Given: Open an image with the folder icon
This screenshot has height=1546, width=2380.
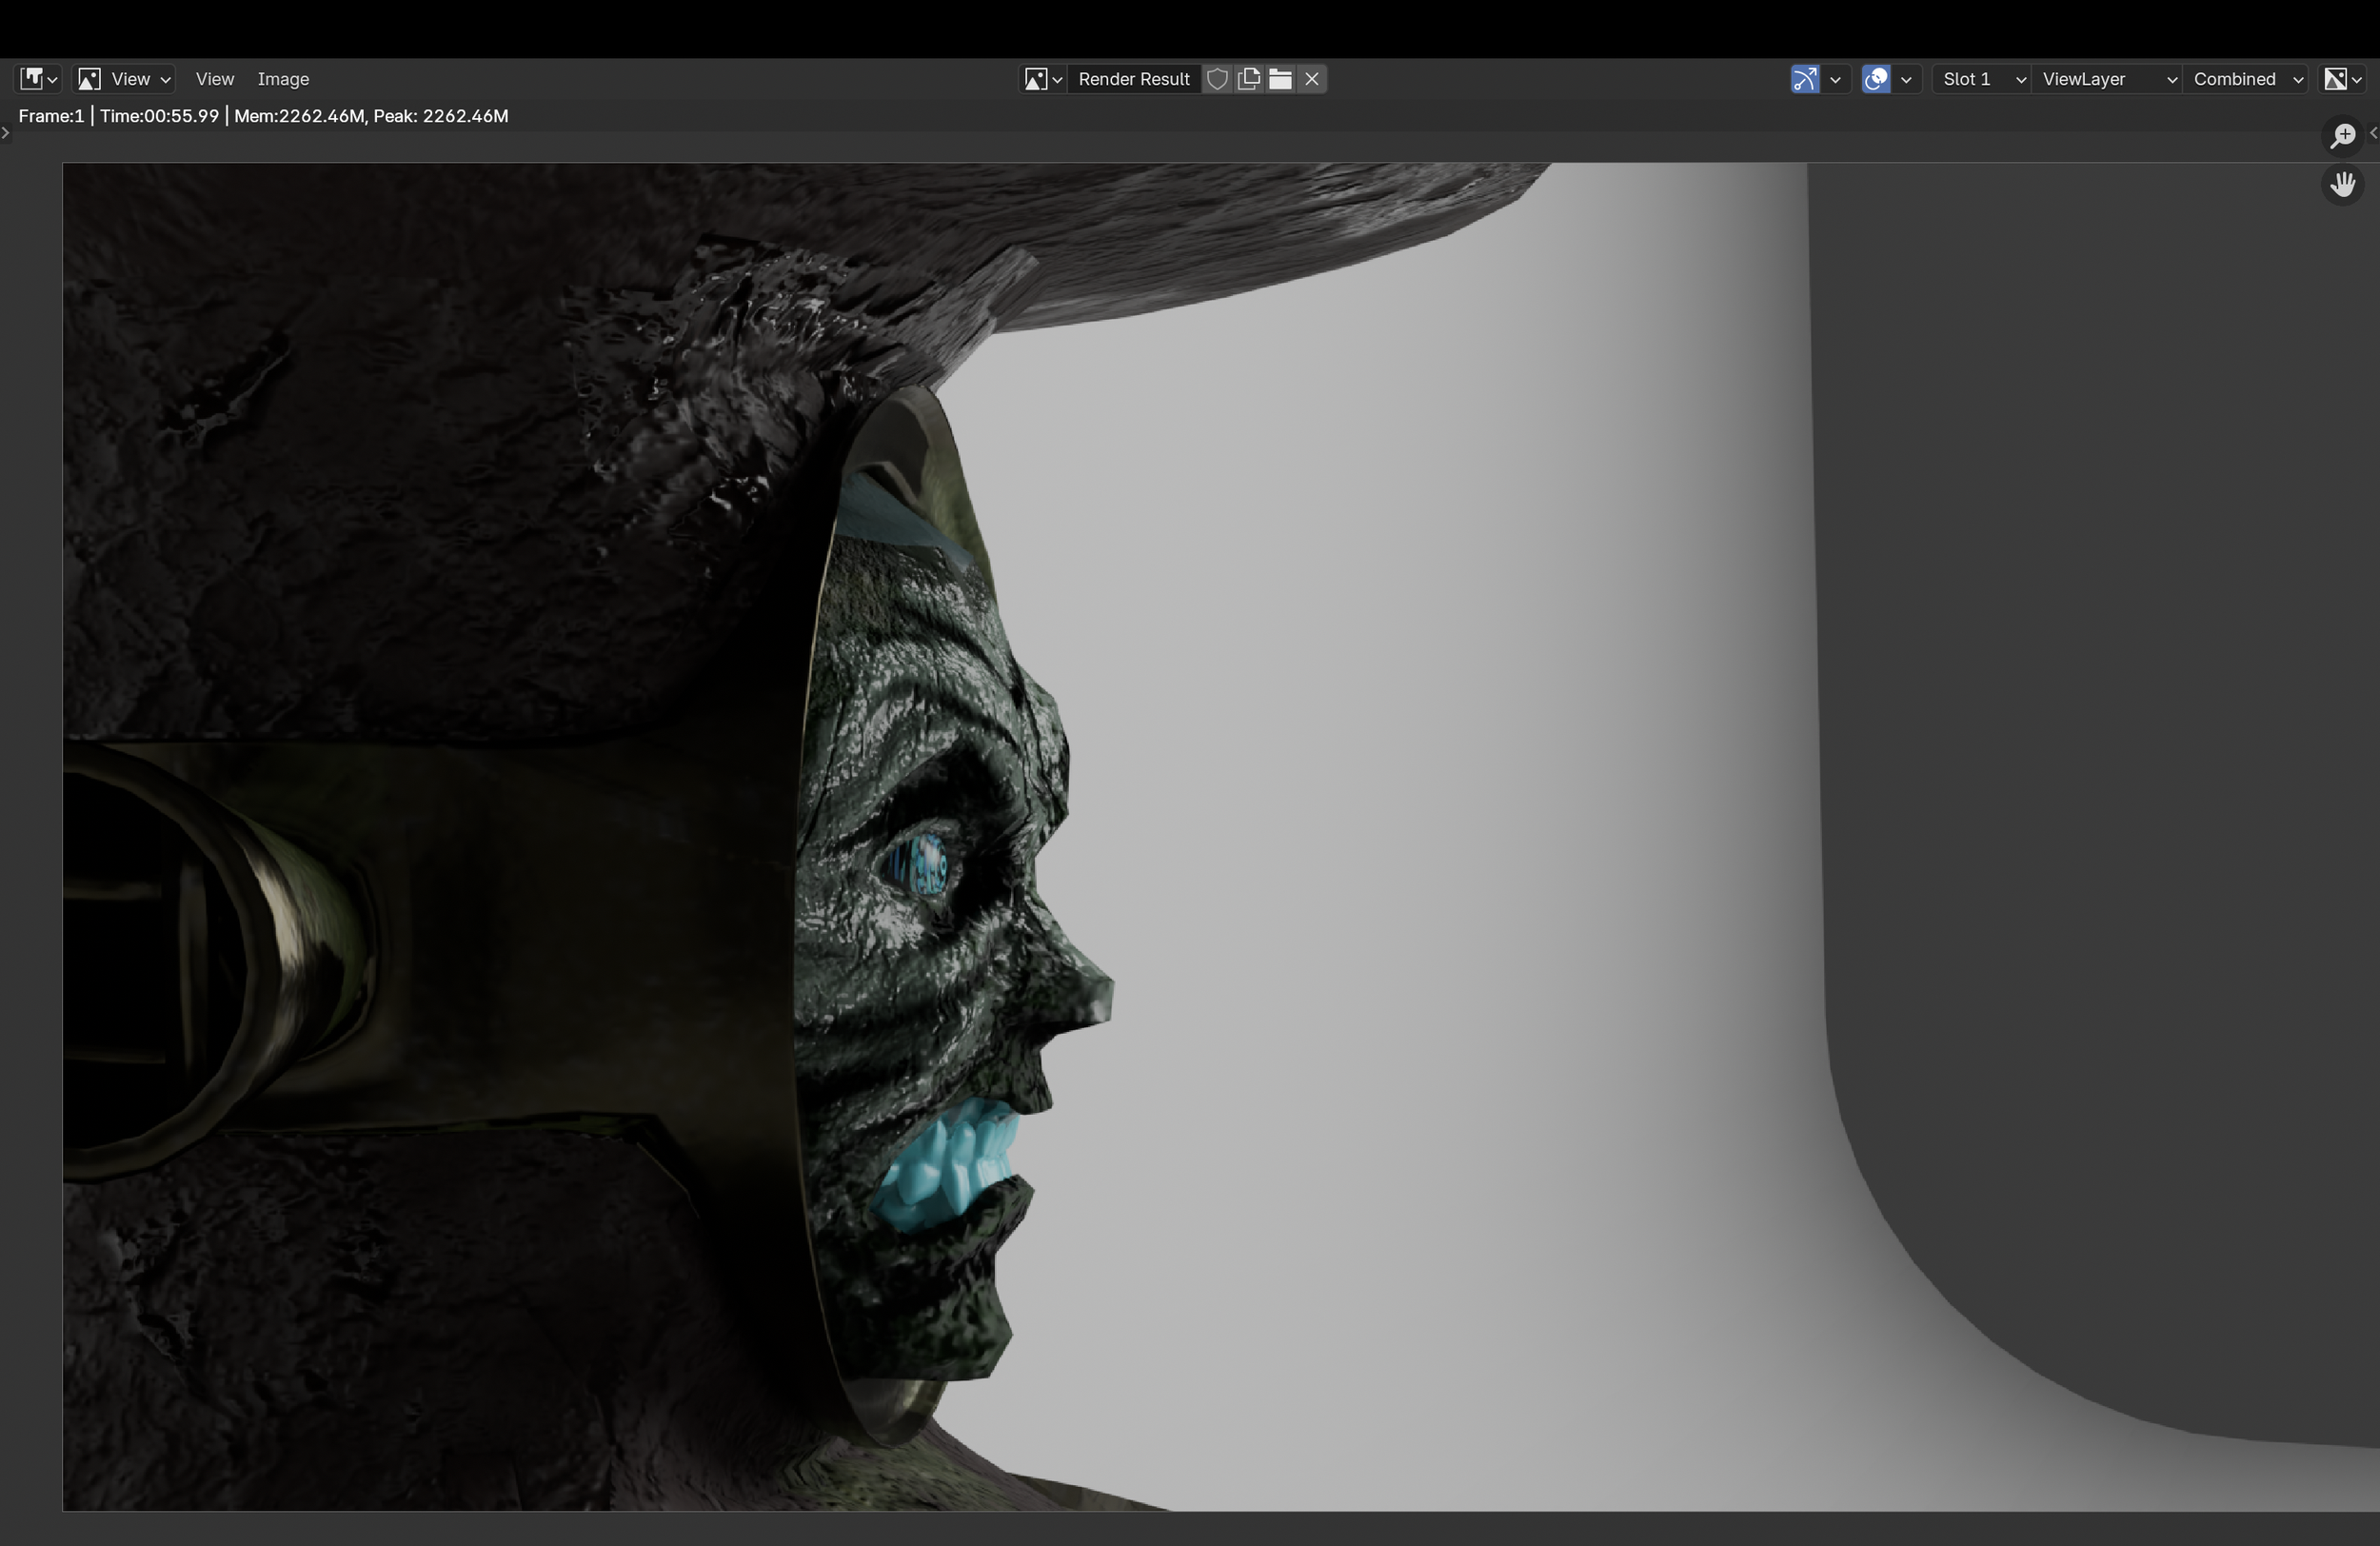Looking at the screenshot, I should click(x=1280, y=79).
